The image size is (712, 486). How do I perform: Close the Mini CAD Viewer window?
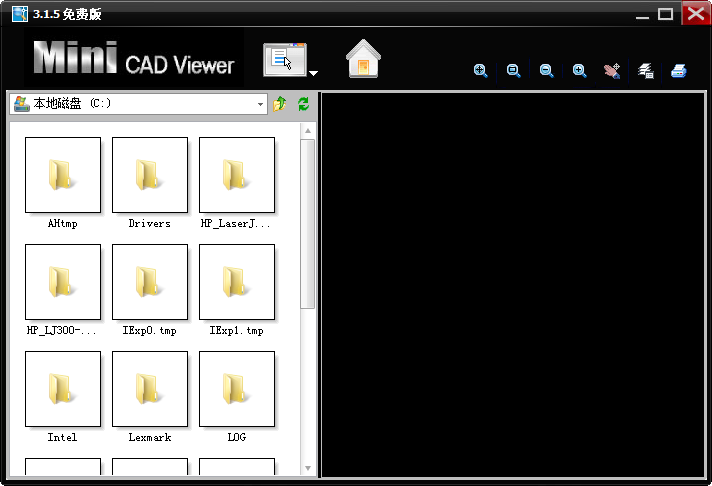coord(695,13)
